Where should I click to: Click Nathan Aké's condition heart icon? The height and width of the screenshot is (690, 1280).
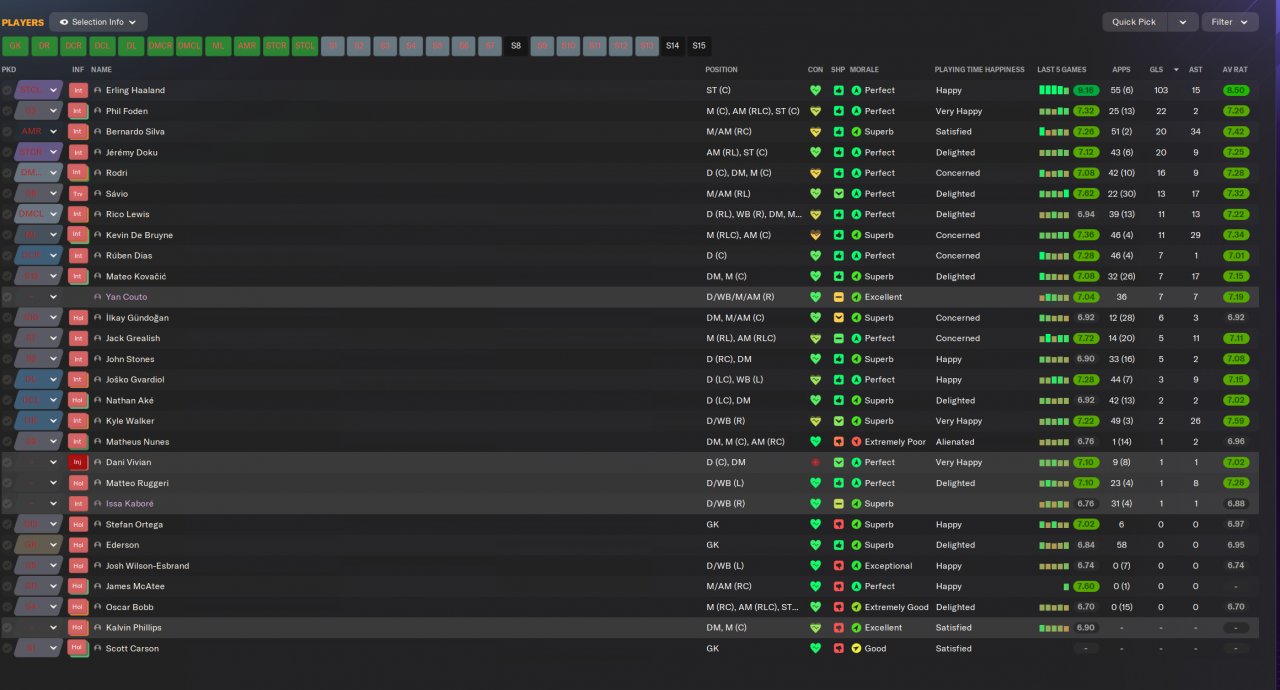[815, 400]
